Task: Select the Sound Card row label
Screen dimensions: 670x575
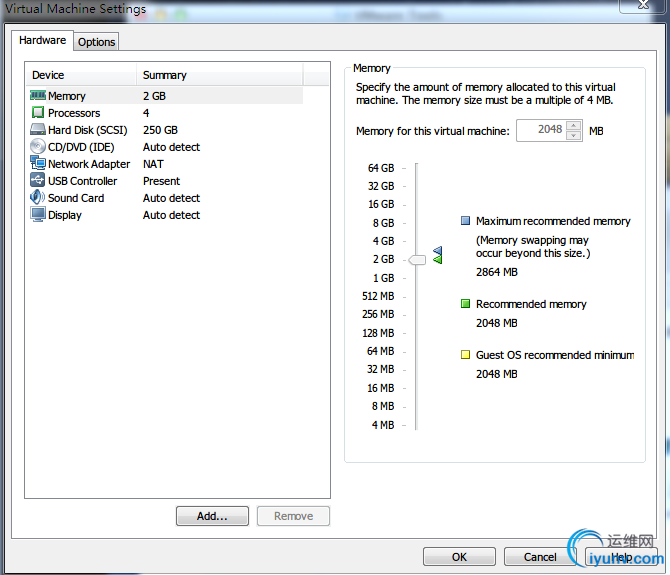Action: coord(76,198)
